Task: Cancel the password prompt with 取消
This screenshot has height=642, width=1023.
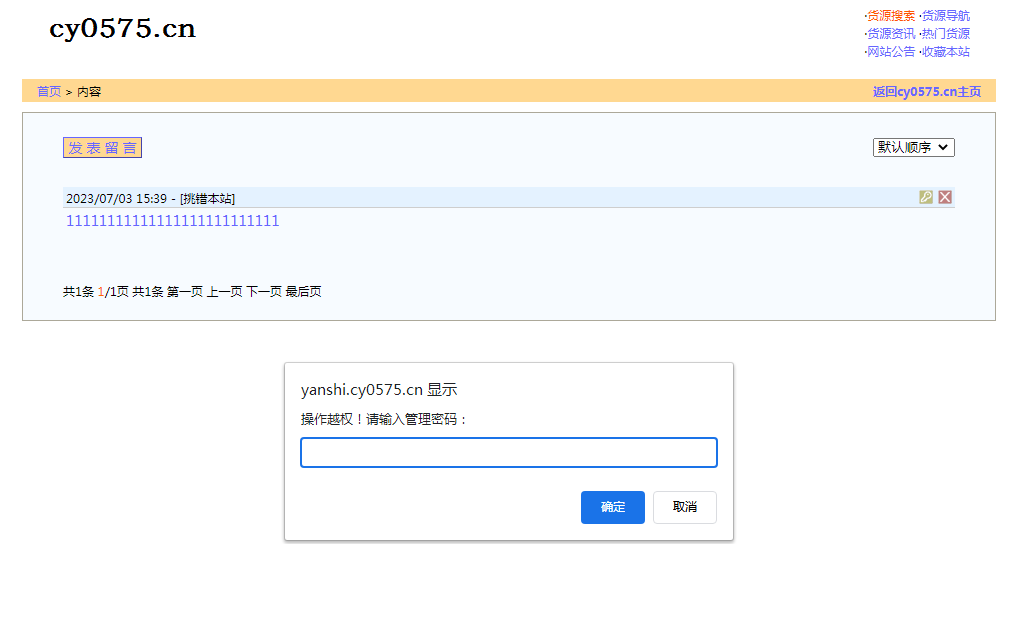Action: pos(684,507)
